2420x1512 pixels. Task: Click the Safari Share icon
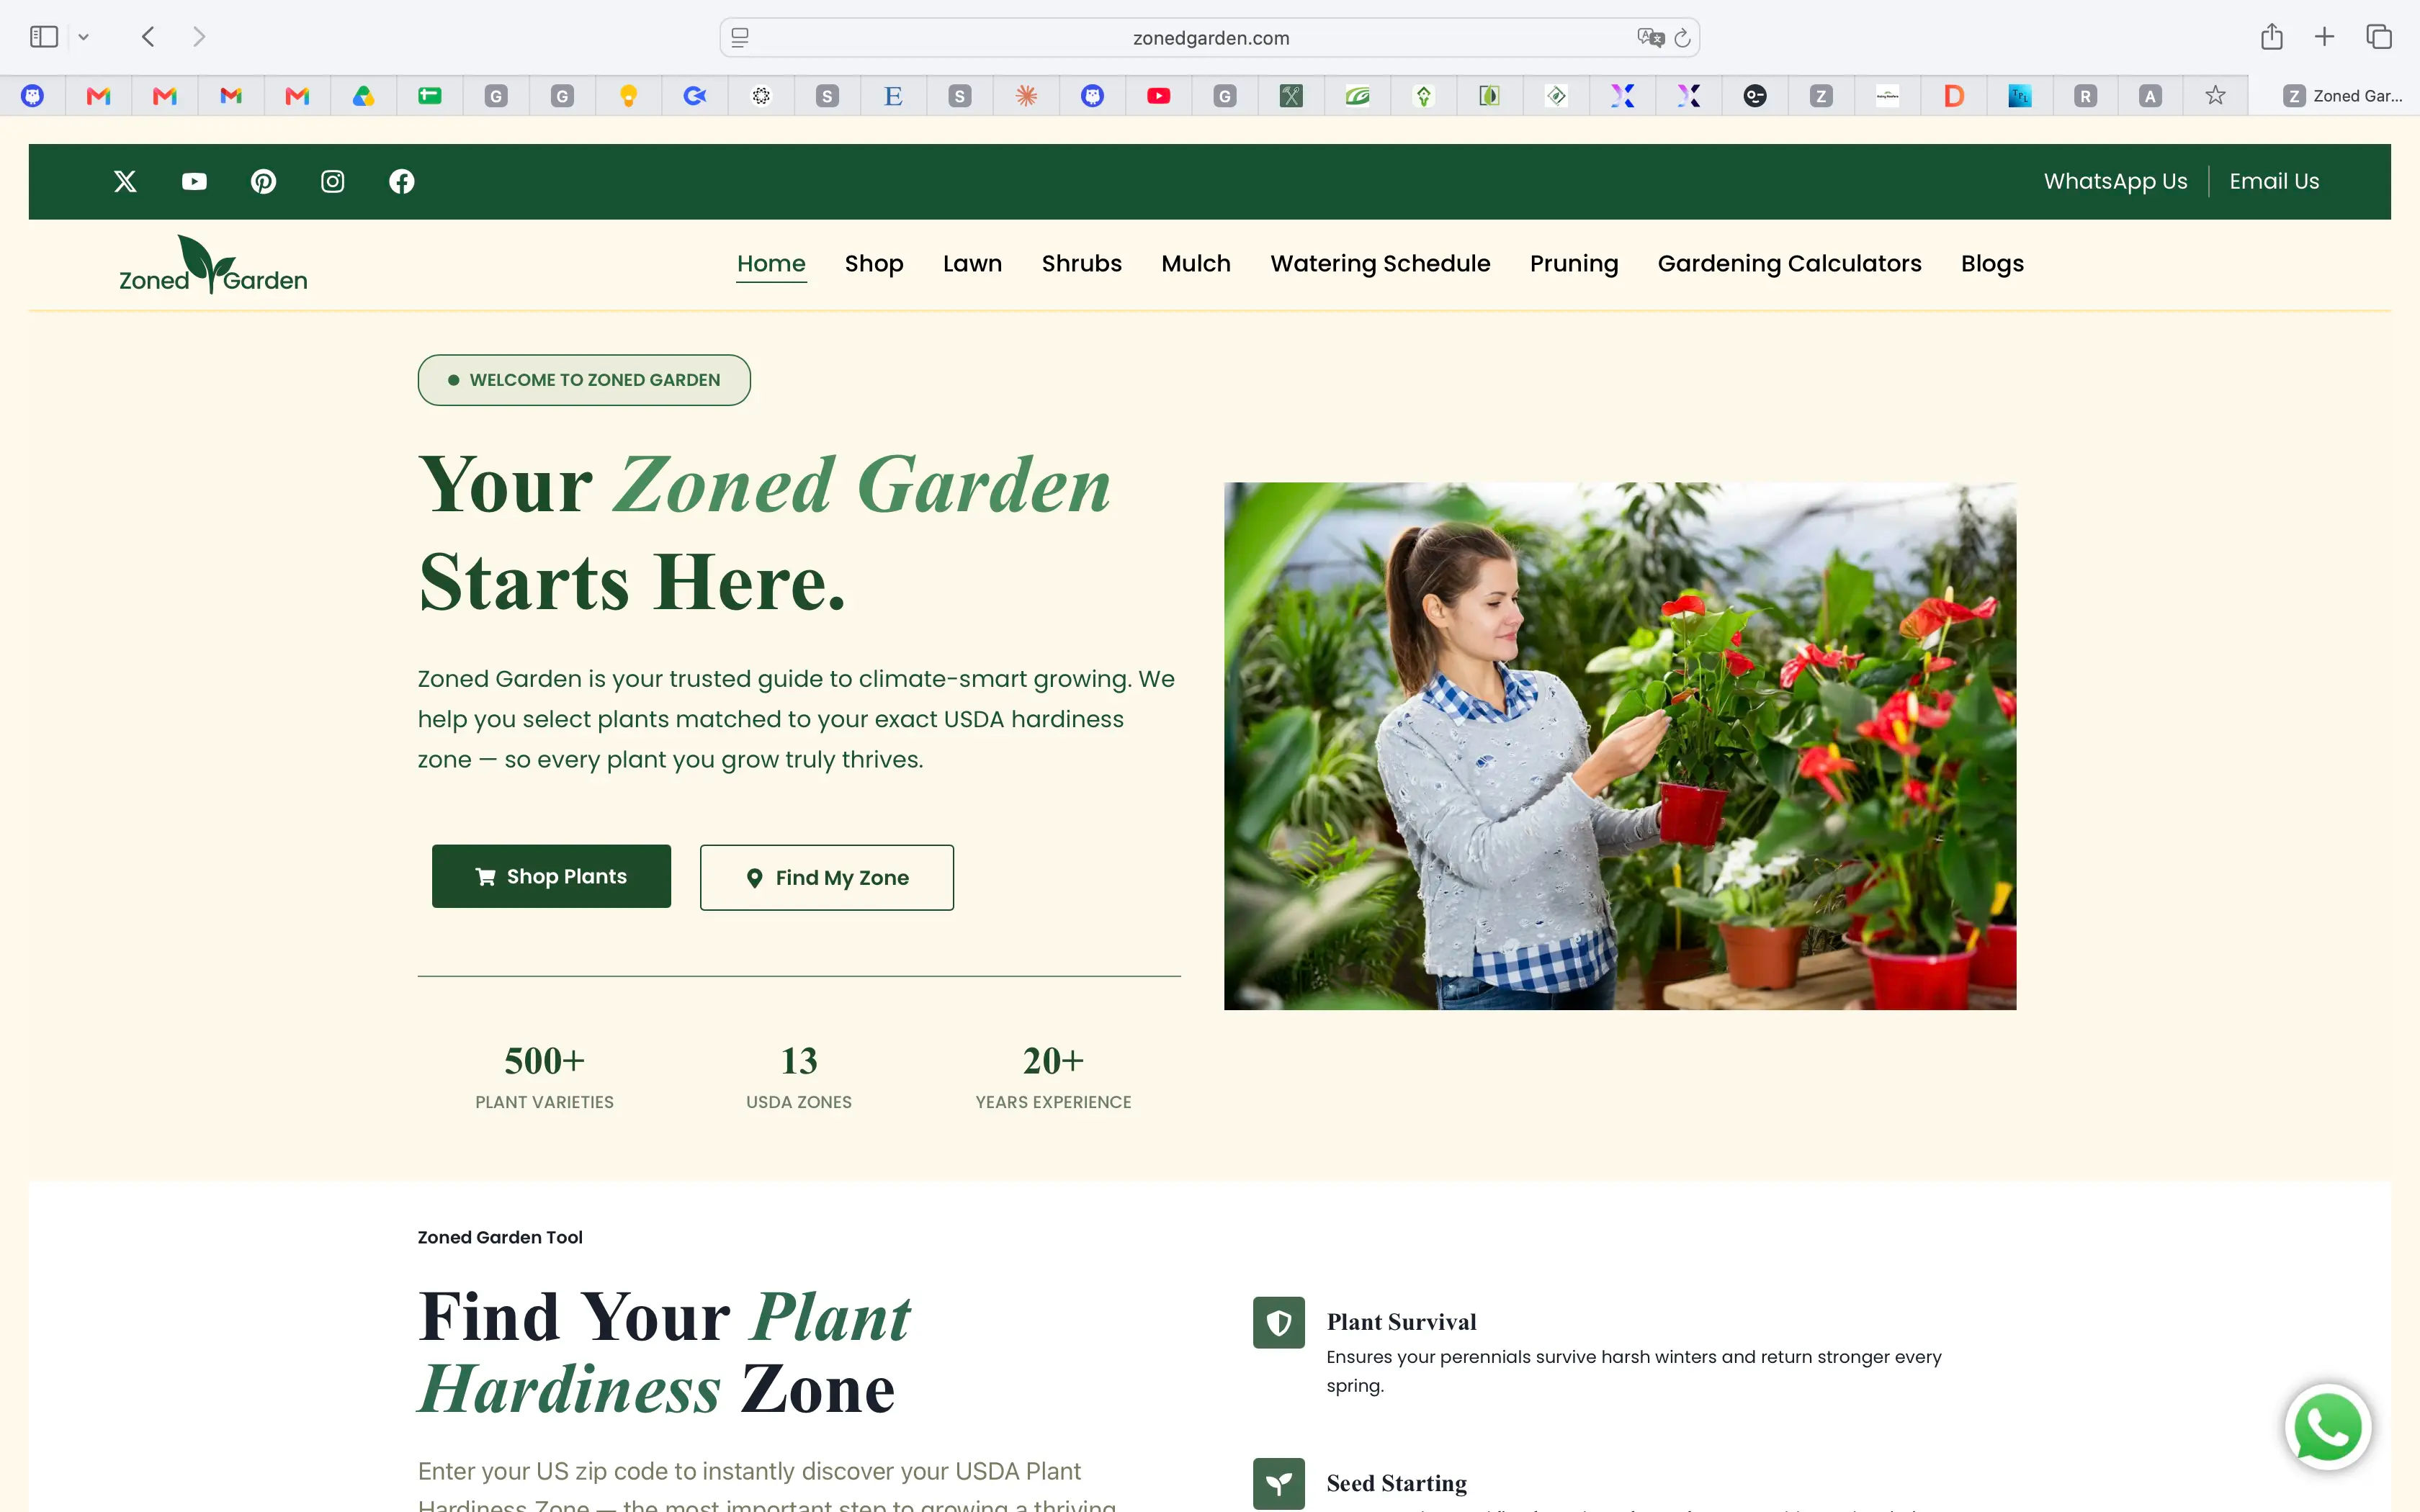tap(2271, 37)
